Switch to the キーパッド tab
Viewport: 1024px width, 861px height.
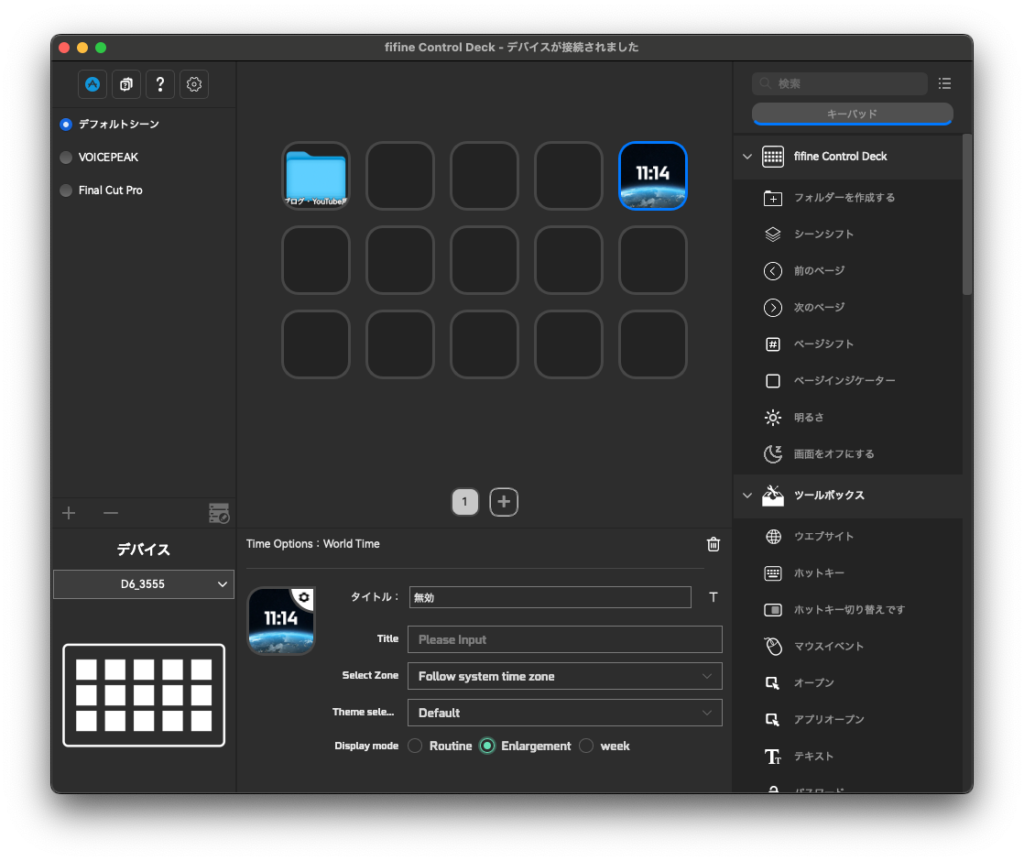[852, 114]
